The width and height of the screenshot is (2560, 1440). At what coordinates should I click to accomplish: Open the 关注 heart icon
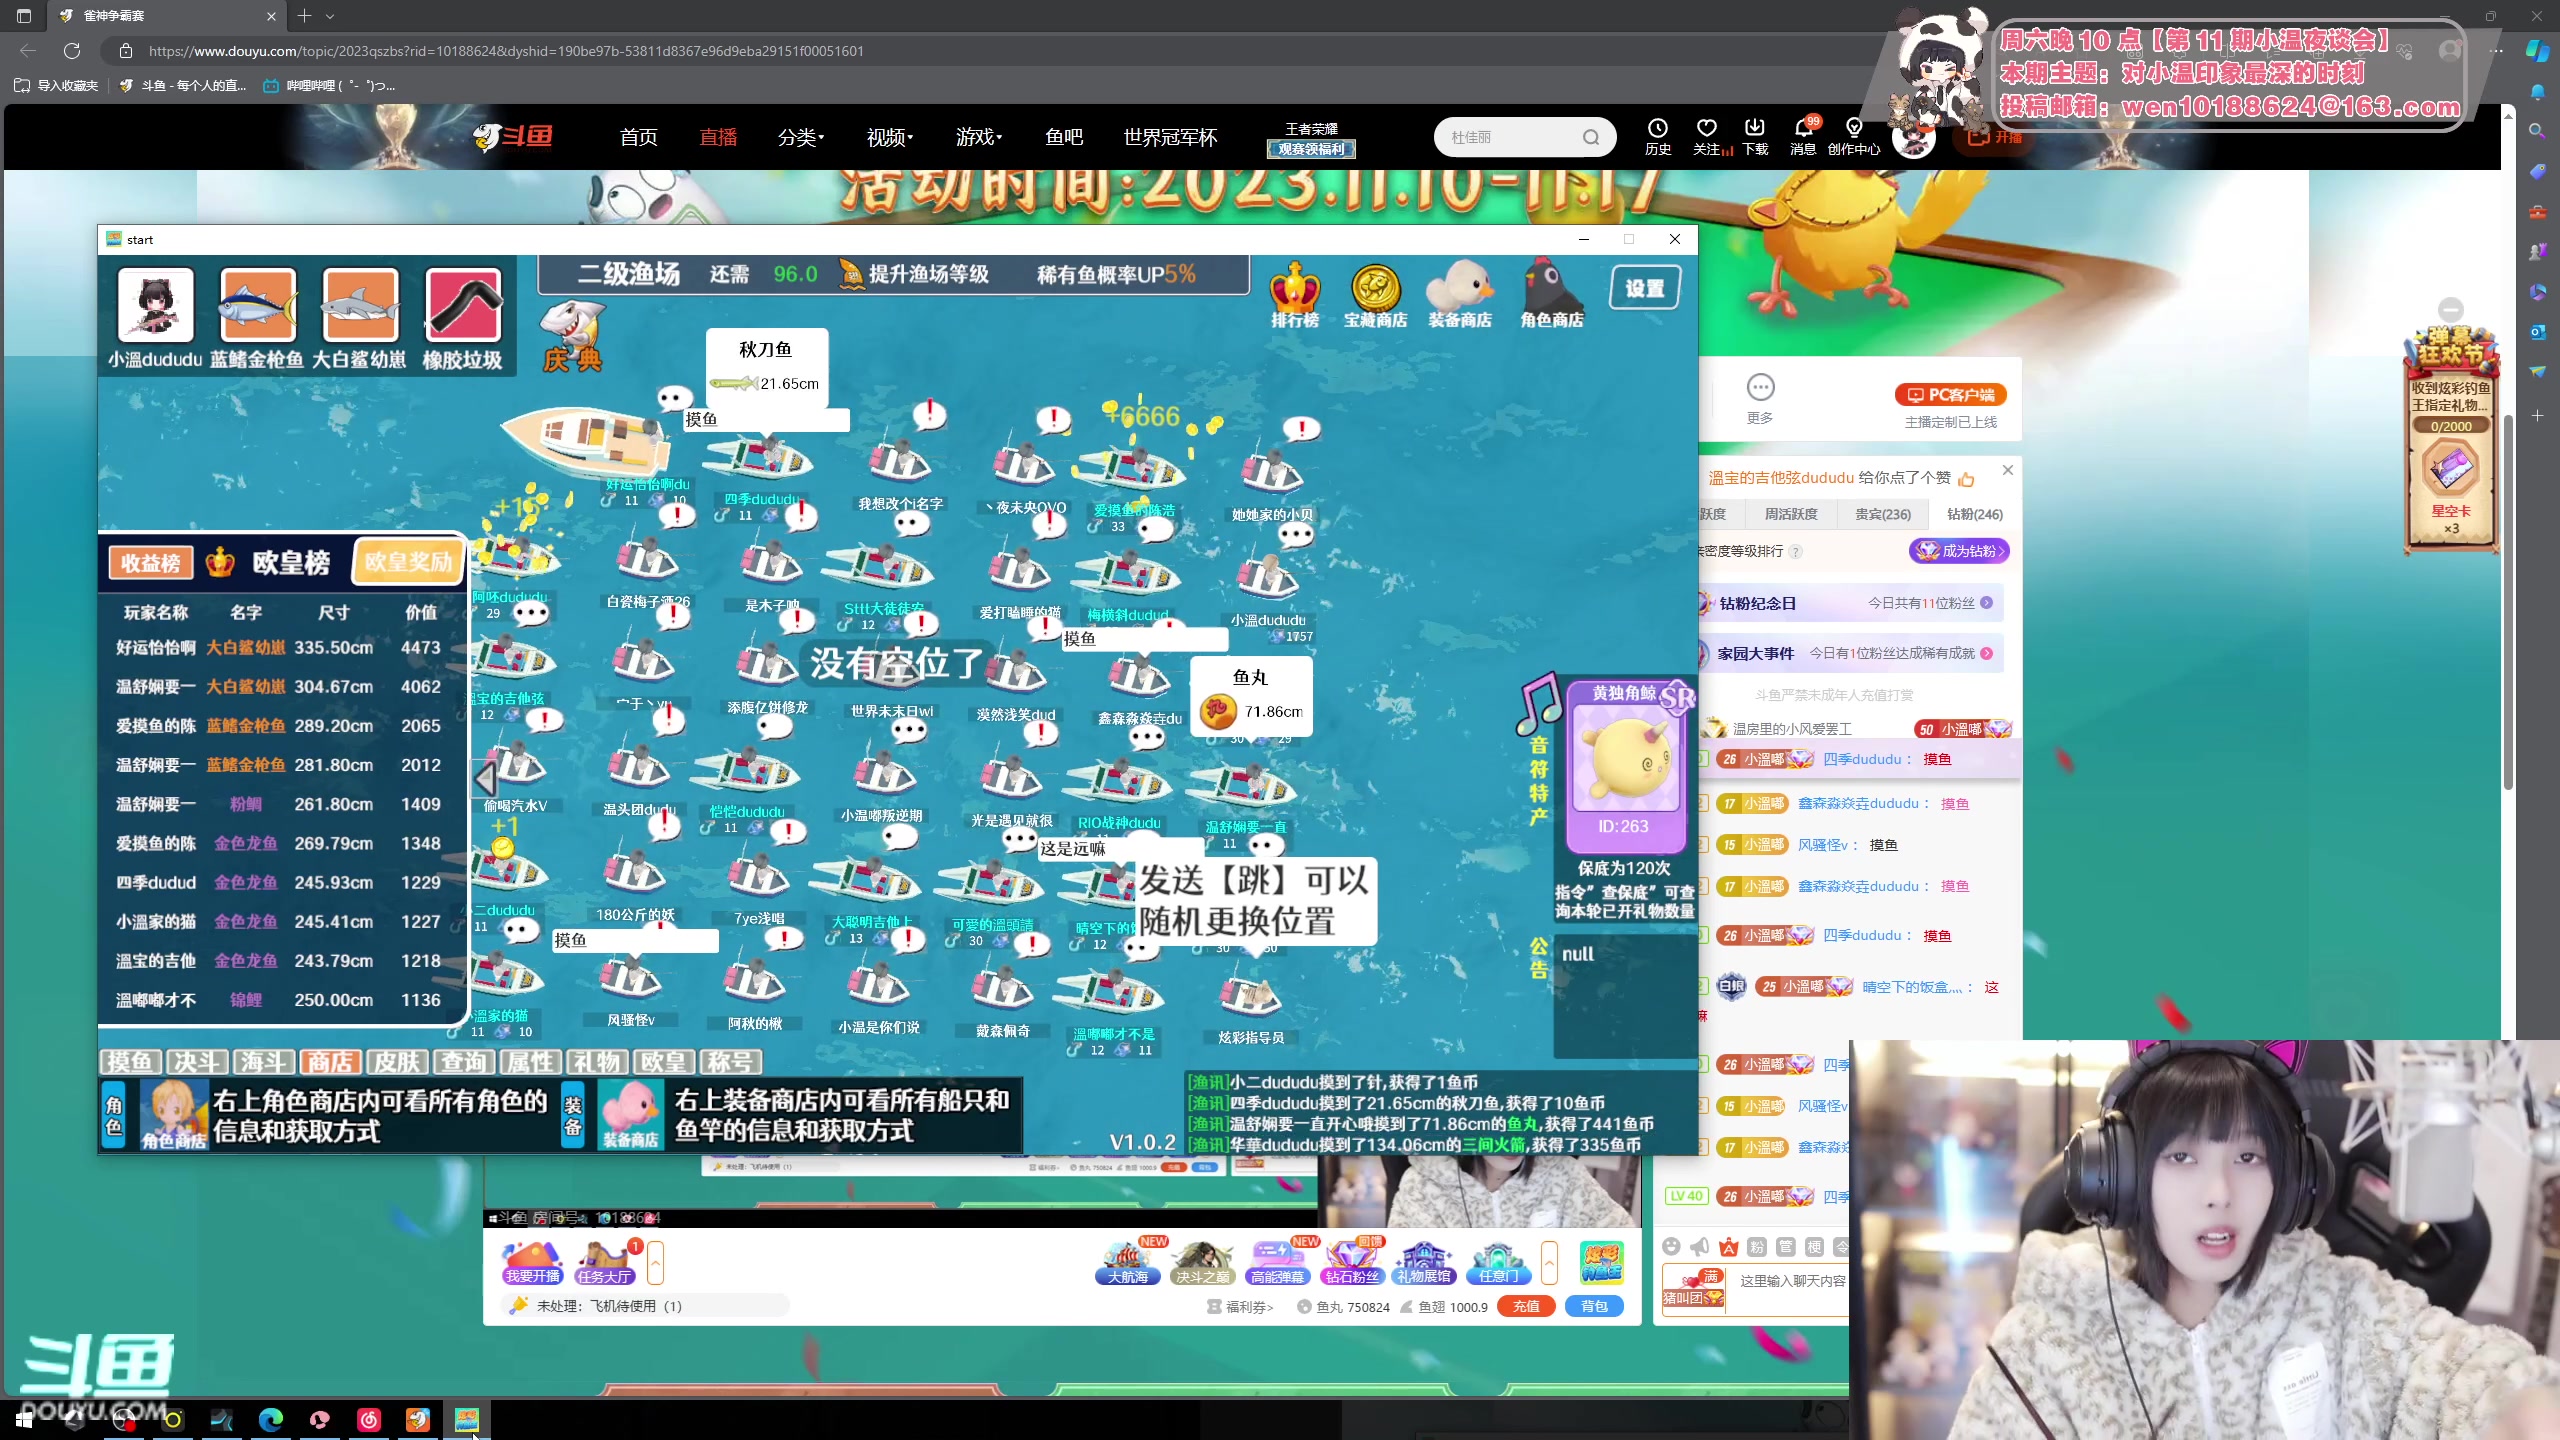(1707, 136)
